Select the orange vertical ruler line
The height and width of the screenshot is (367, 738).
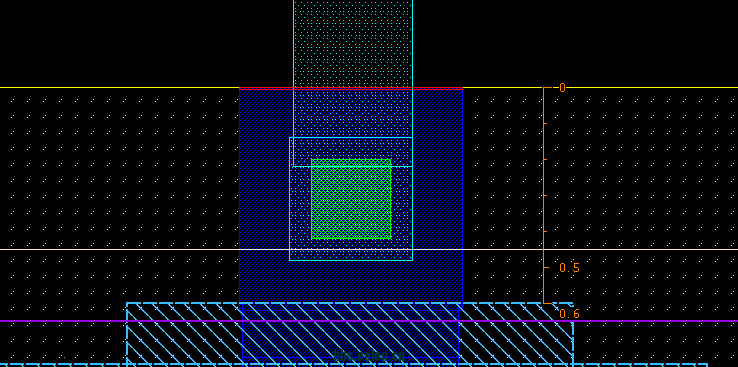pos(544,195)
